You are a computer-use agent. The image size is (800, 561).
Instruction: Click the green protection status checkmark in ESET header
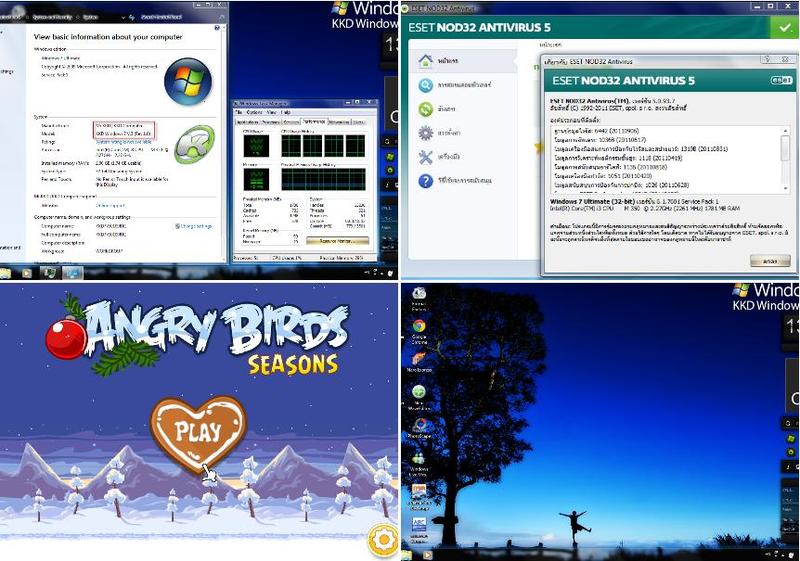785,28
